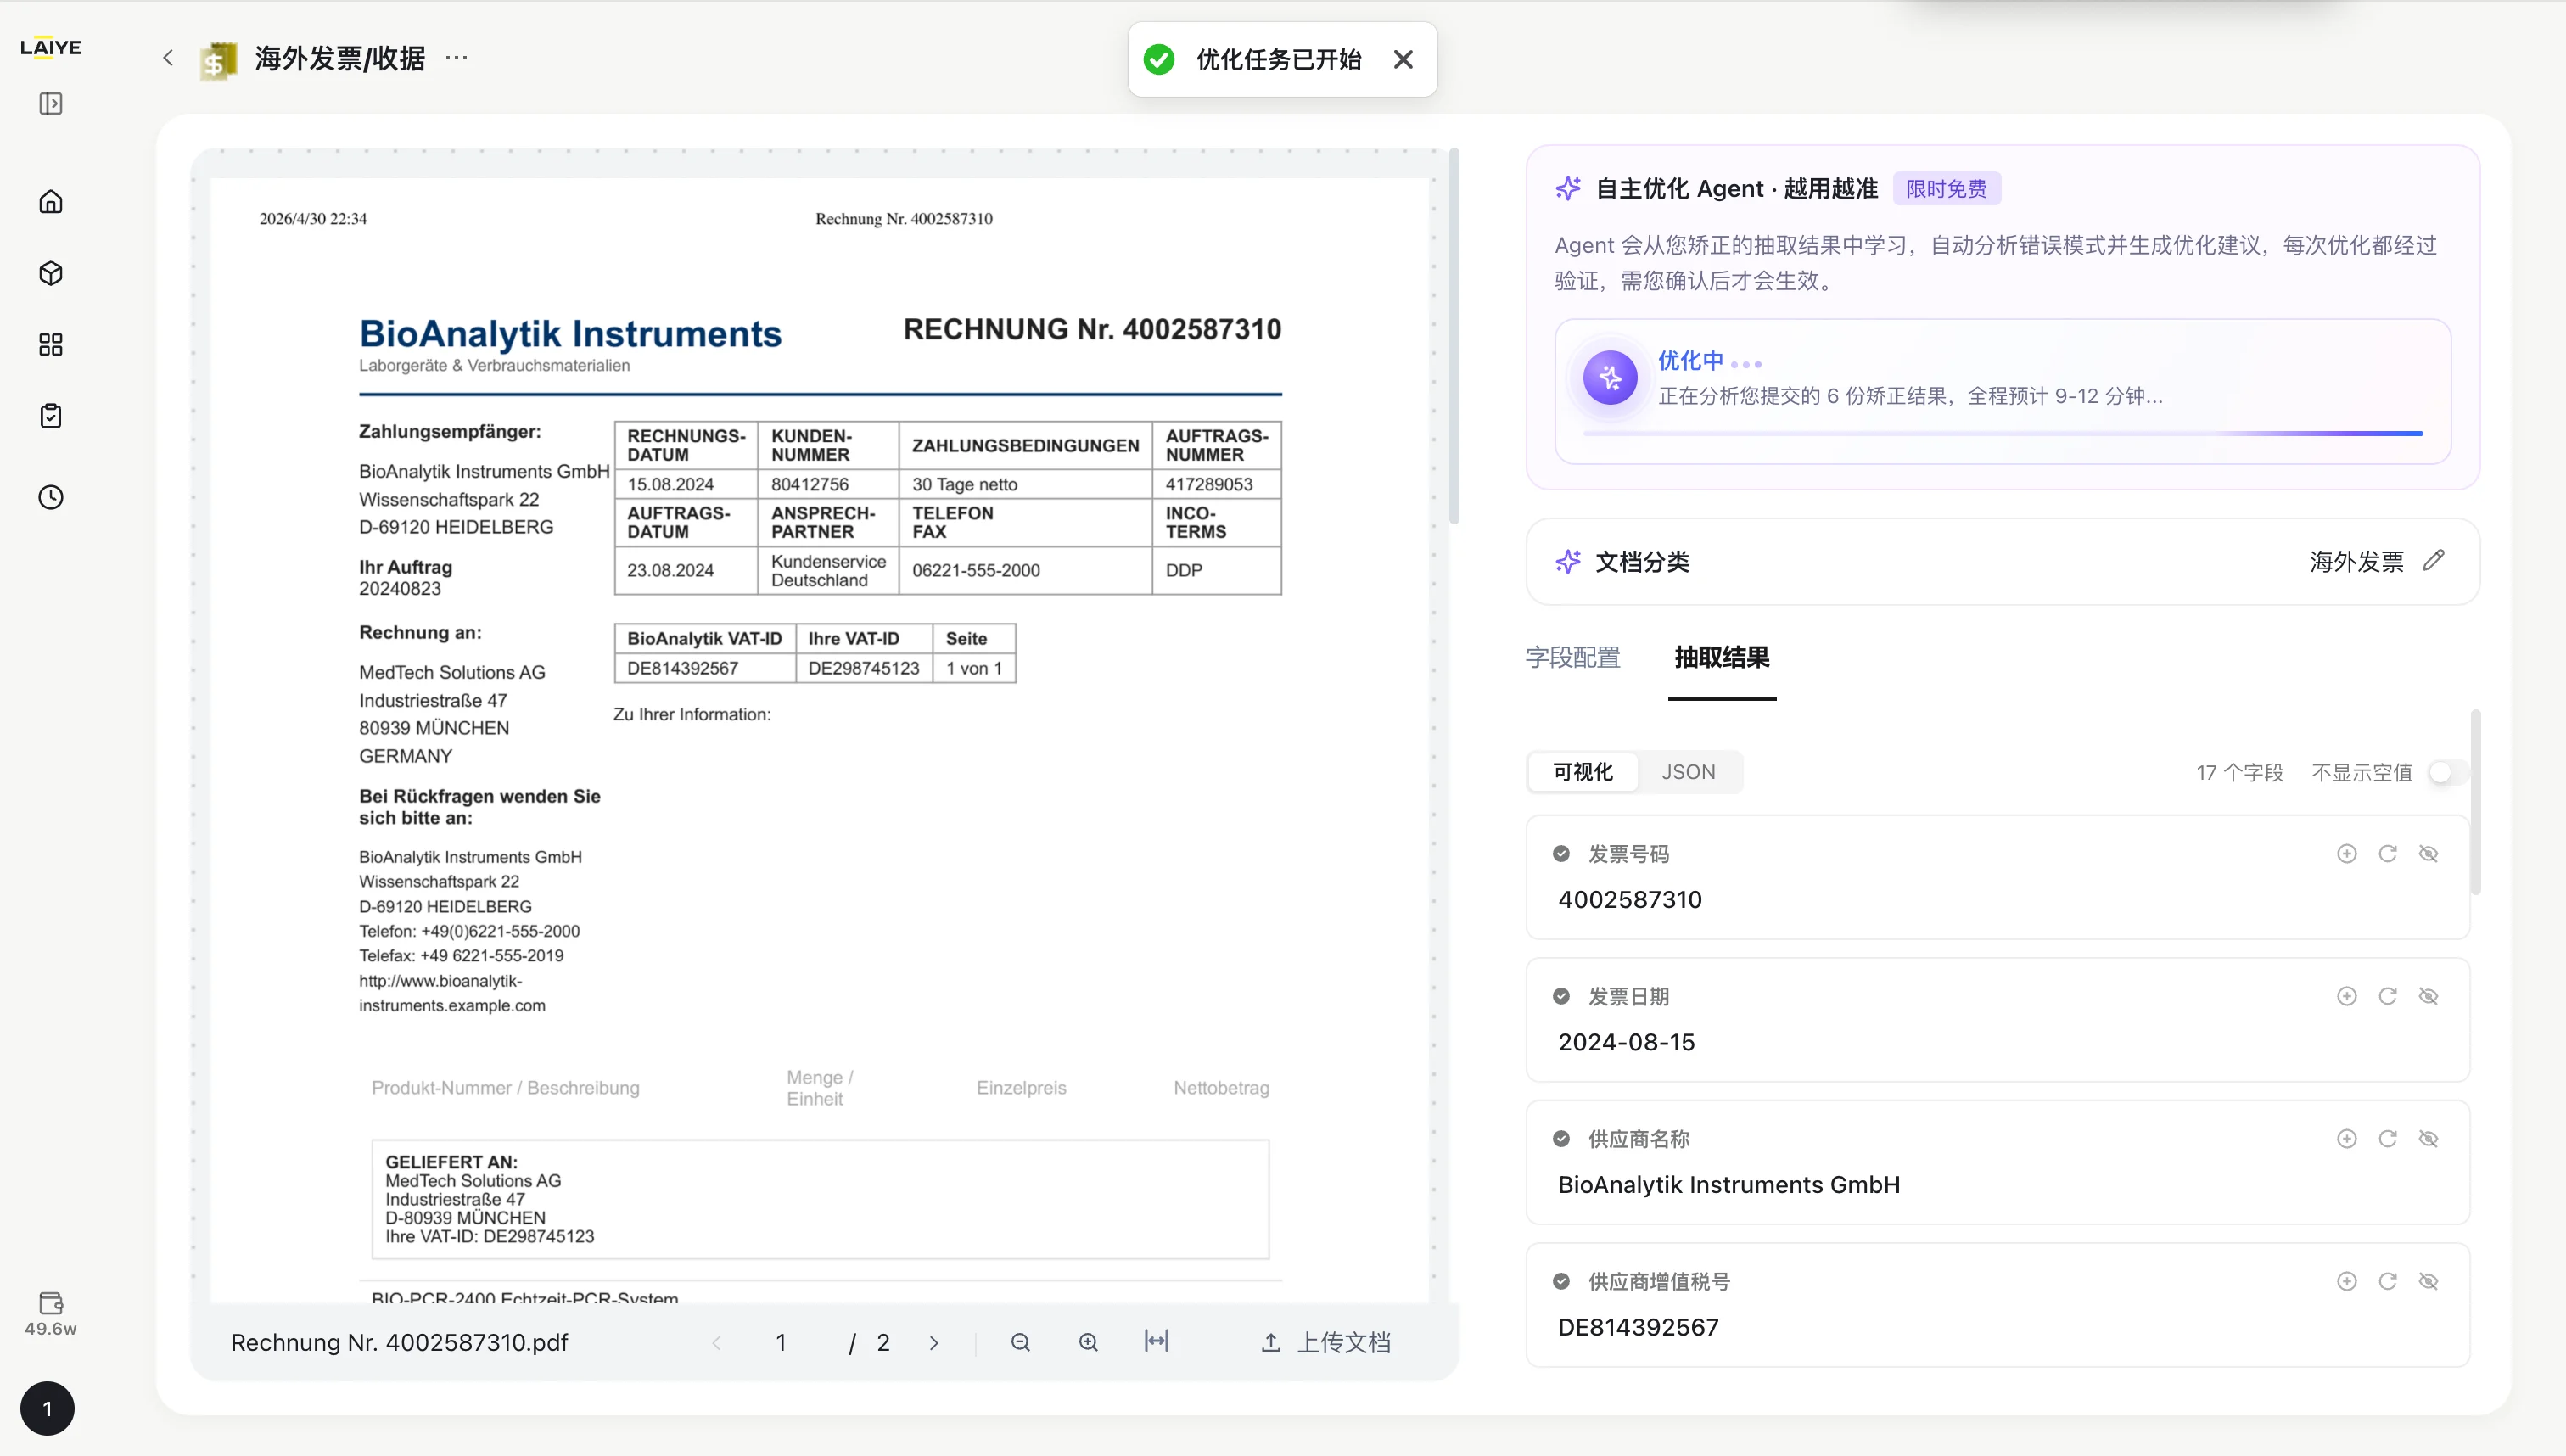
Task: Click the 海外发票 classification value
Action: click(2357, 561)
